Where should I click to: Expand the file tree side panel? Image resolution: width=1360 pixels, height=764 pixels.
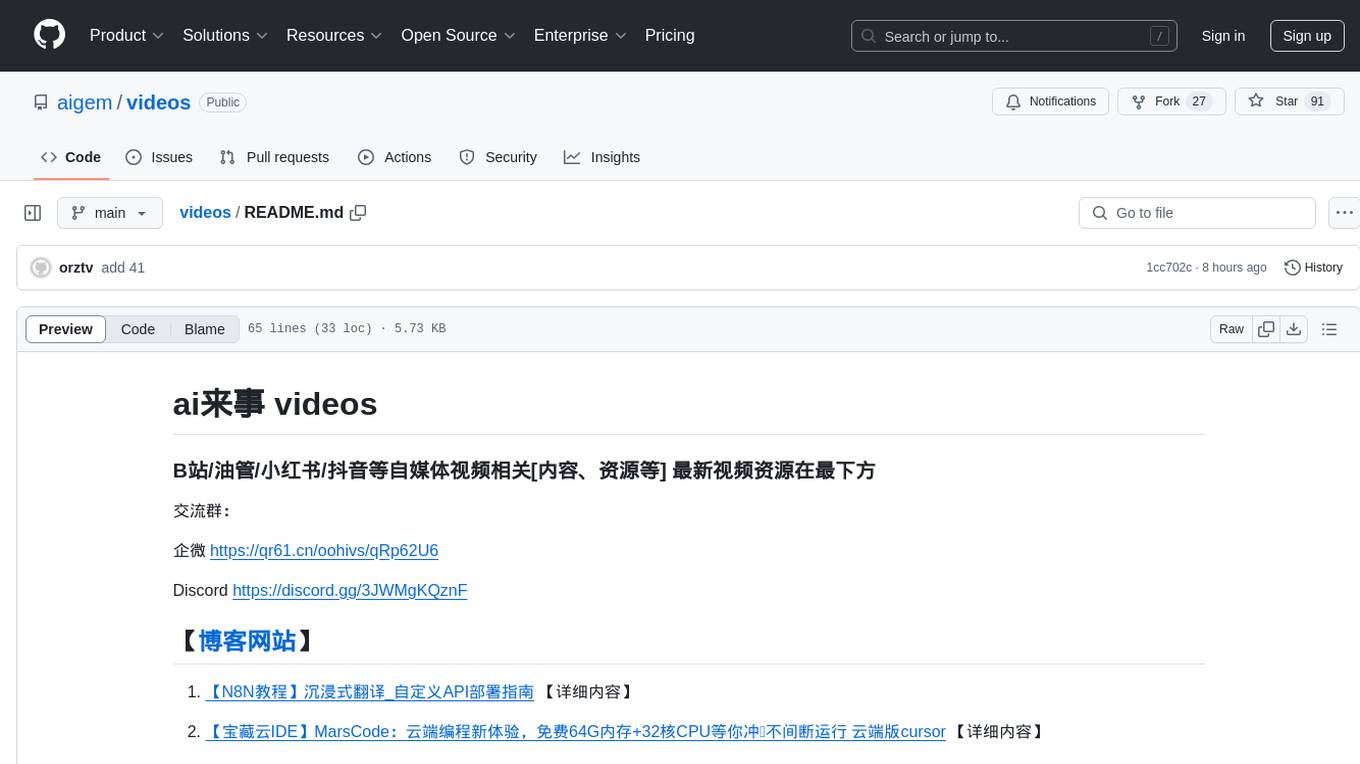(33, 213)
